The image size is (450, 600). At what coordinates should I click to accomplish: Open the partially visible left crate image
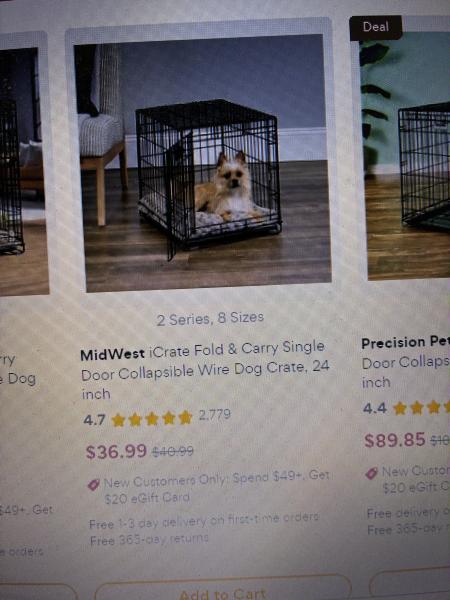[23, 170]
